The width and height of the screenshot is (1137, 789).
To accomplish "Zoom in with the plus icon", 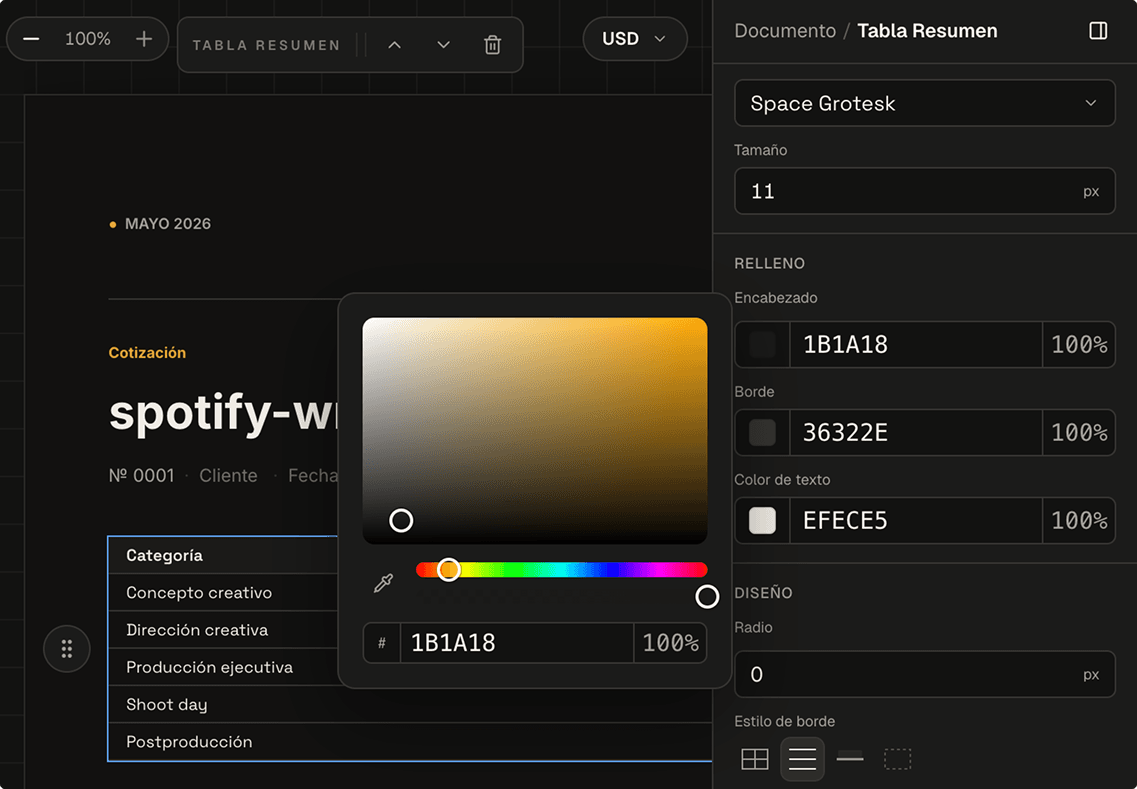I will tap(144, 38).
